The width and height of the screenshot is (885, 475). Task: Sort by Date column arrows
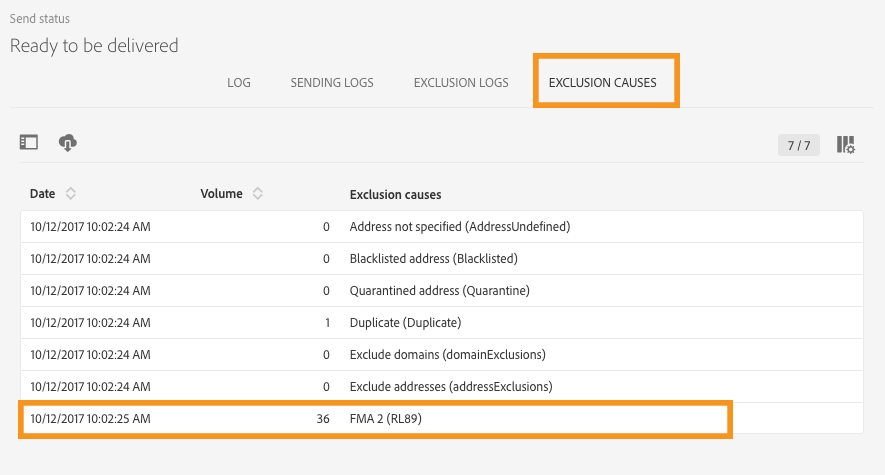click(71, 193)
